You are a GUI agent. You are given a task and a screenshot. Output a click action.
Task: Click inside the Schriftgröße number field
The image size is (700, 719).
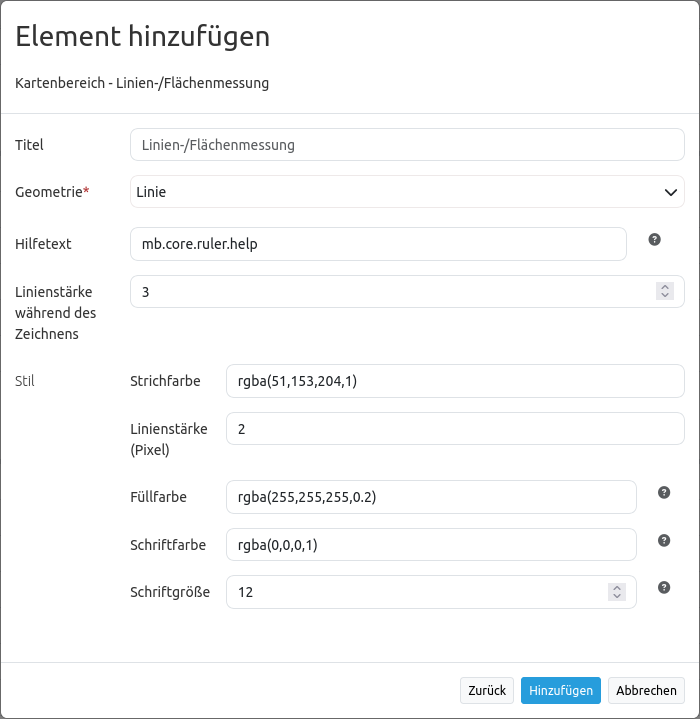click(x=415, y=592)
